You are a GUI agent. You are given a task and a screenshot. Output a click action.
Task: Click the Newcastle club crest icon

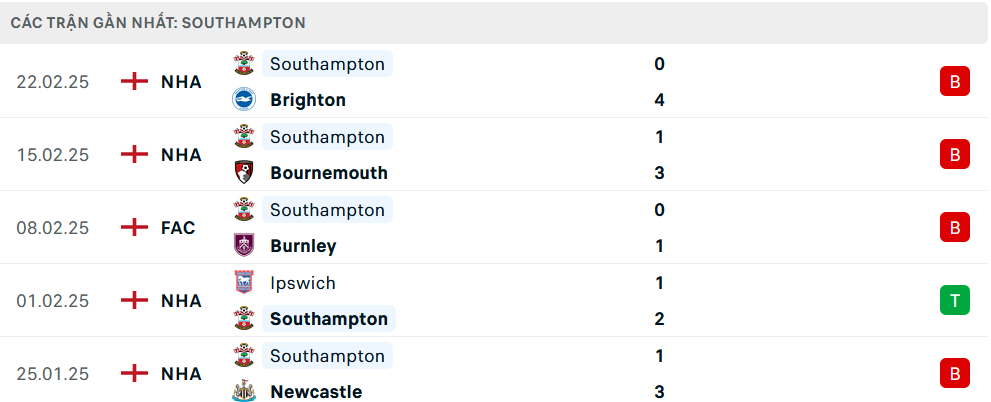point(243,392)
